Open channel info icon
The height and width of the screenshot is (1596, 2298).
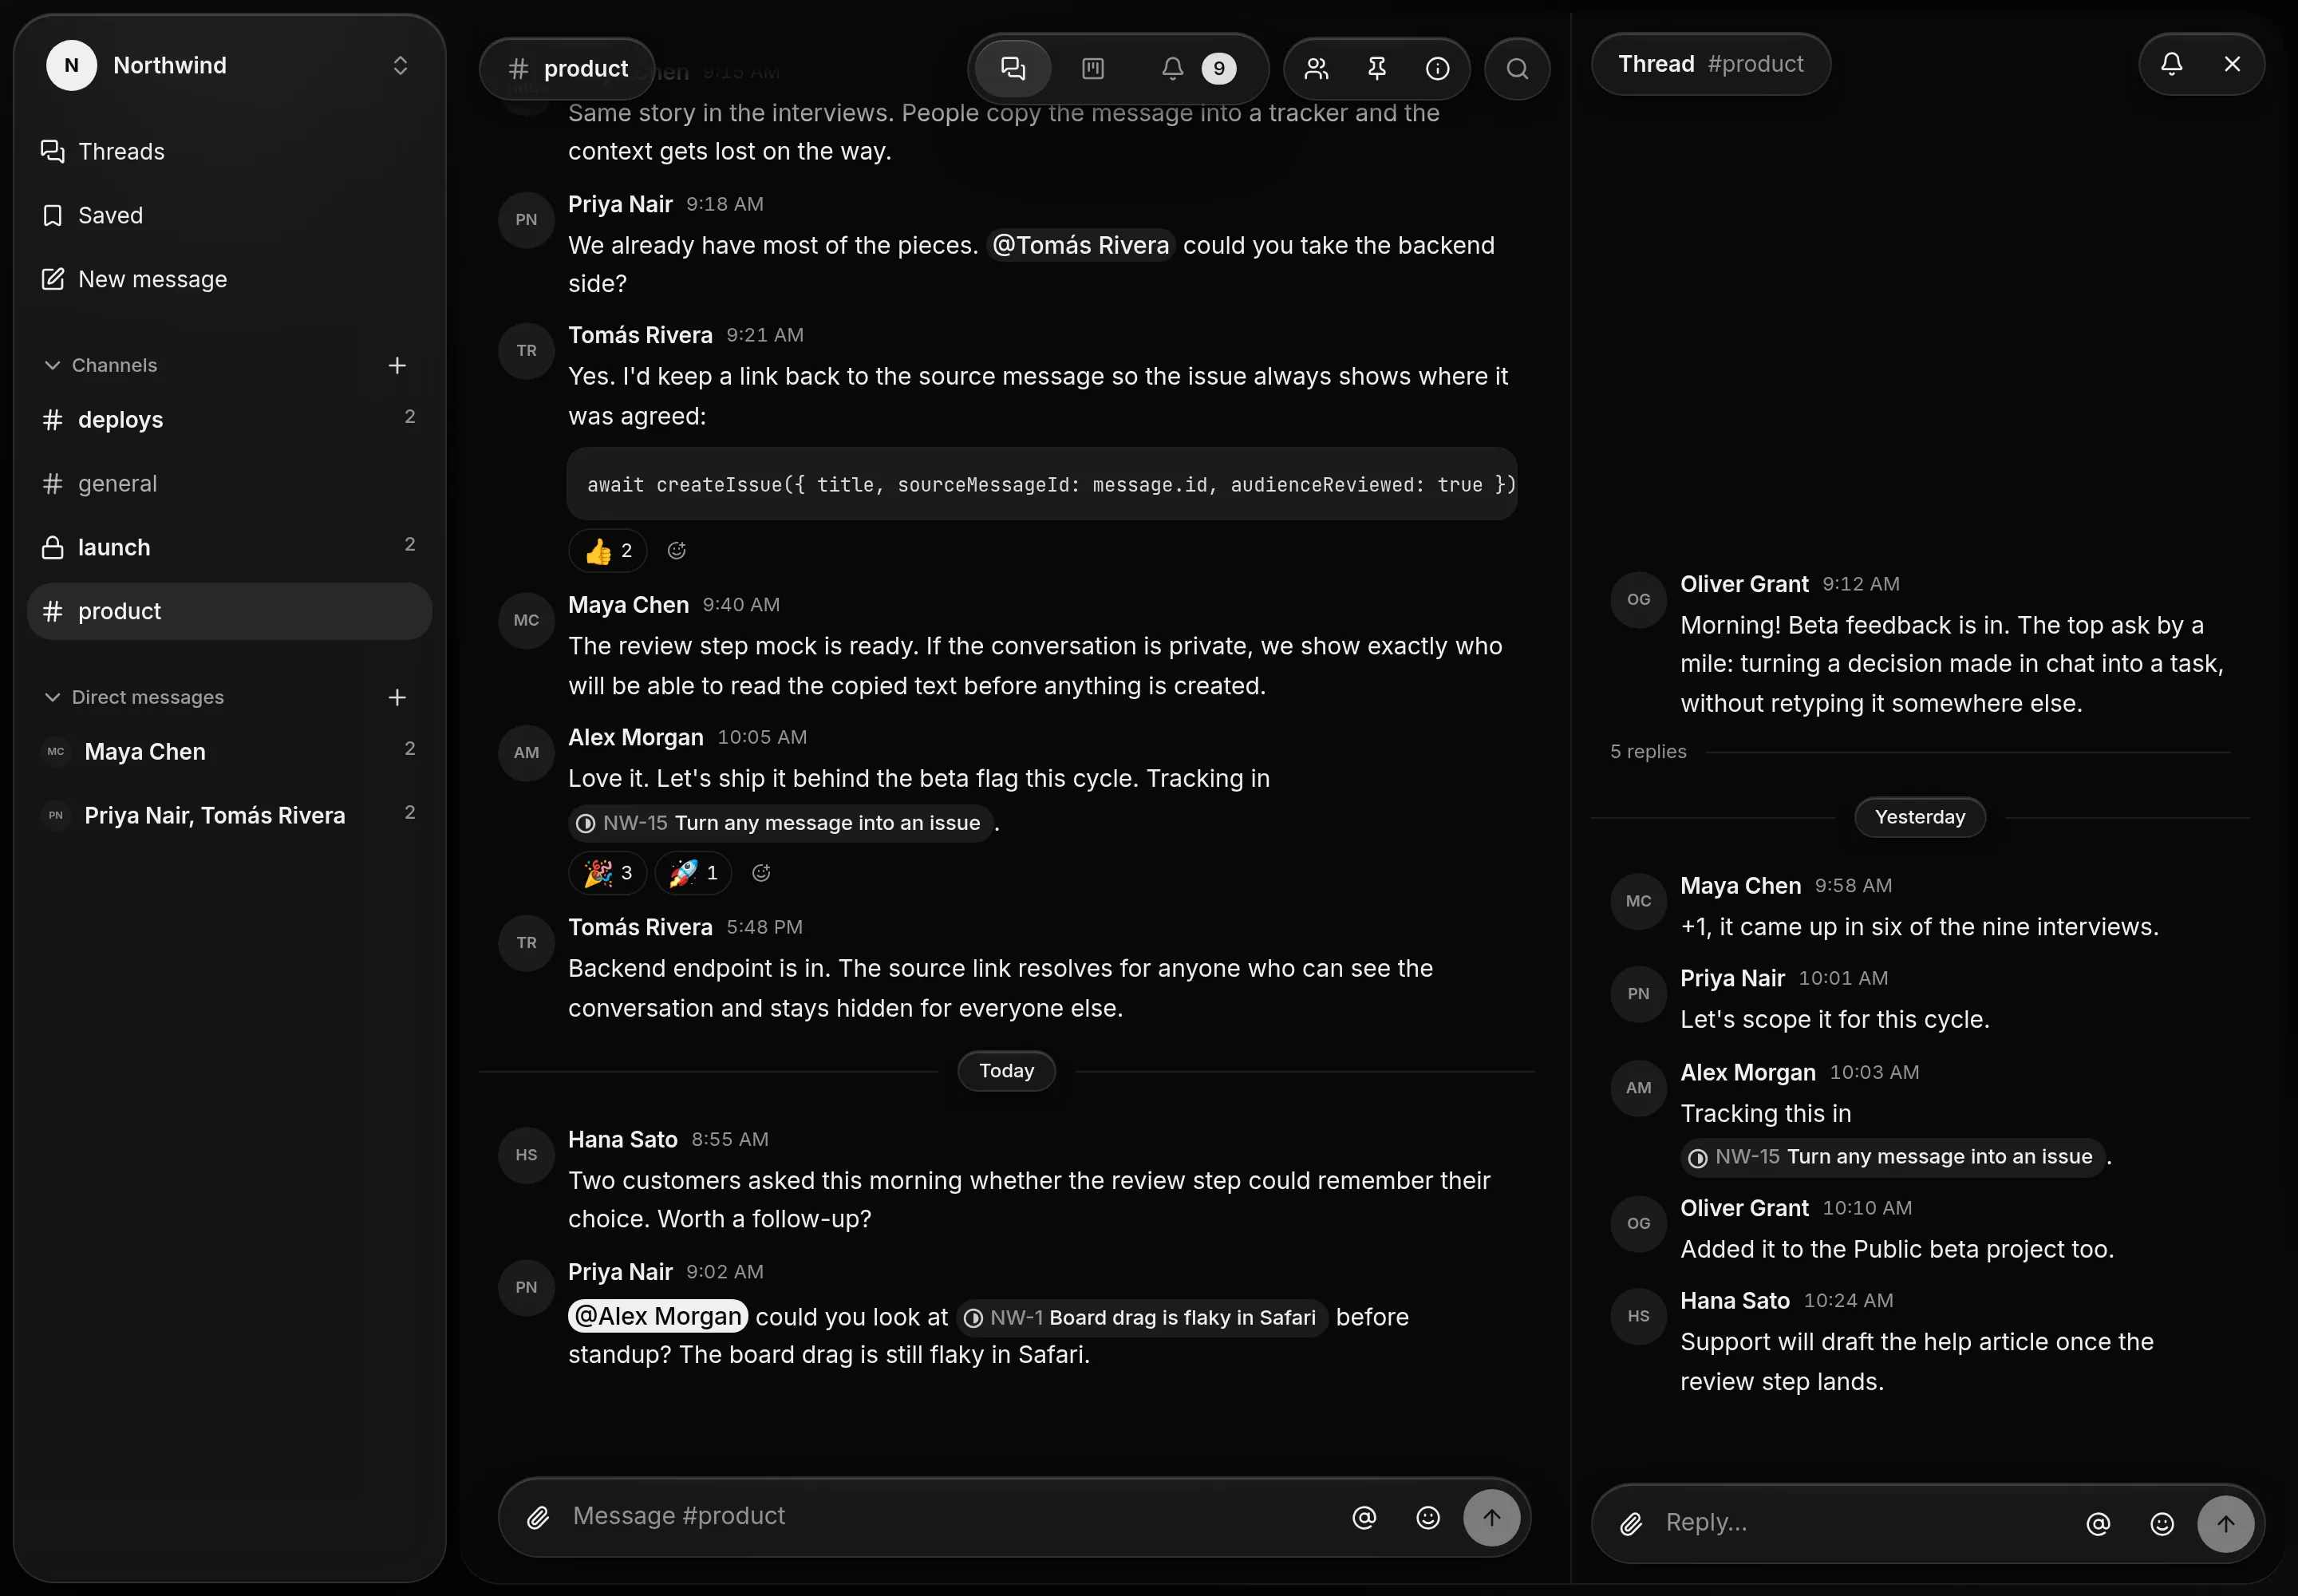coord(1437,68)
